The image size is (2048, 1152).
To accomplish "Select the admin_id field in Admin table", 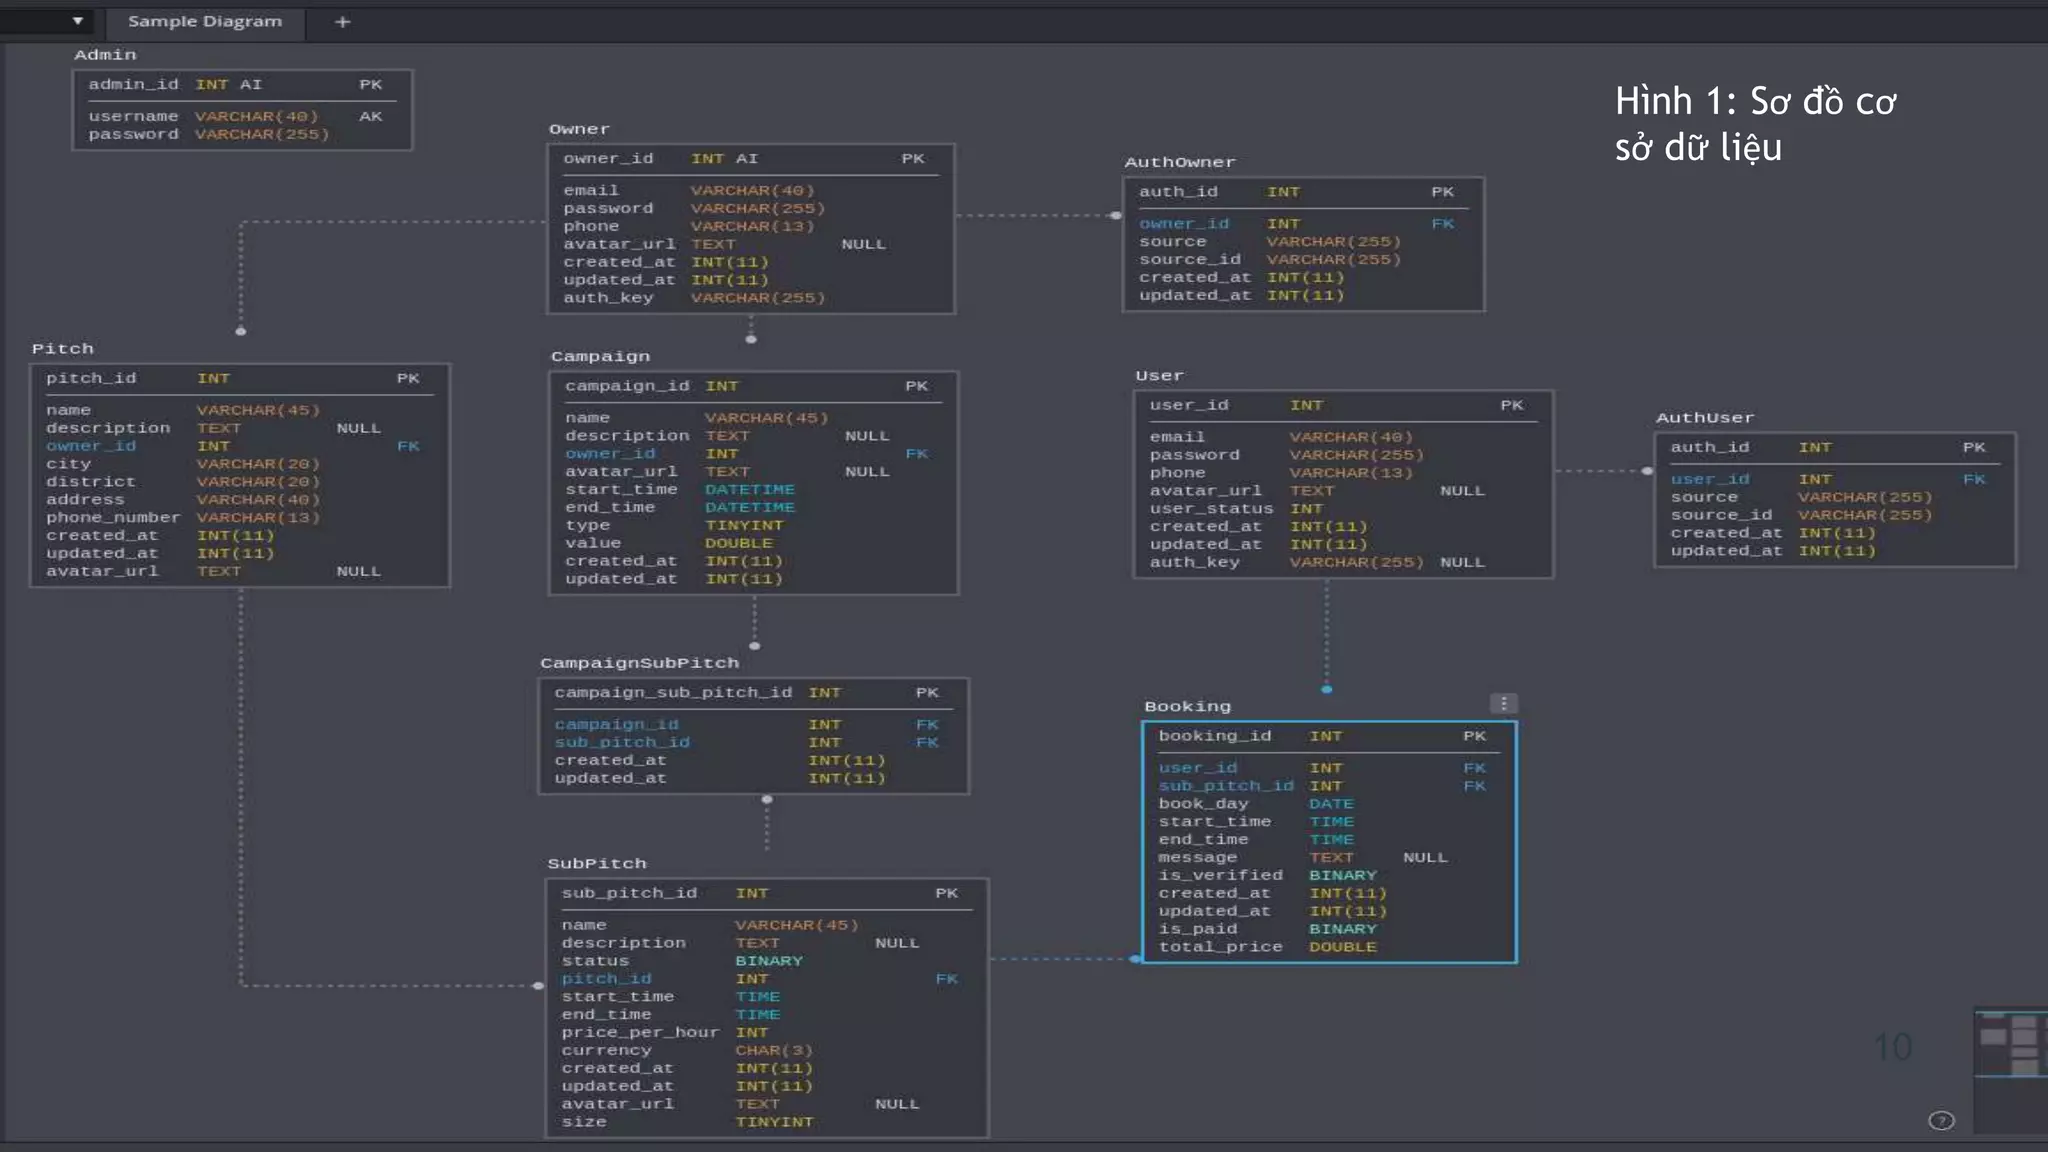I will tap(133, 85).
